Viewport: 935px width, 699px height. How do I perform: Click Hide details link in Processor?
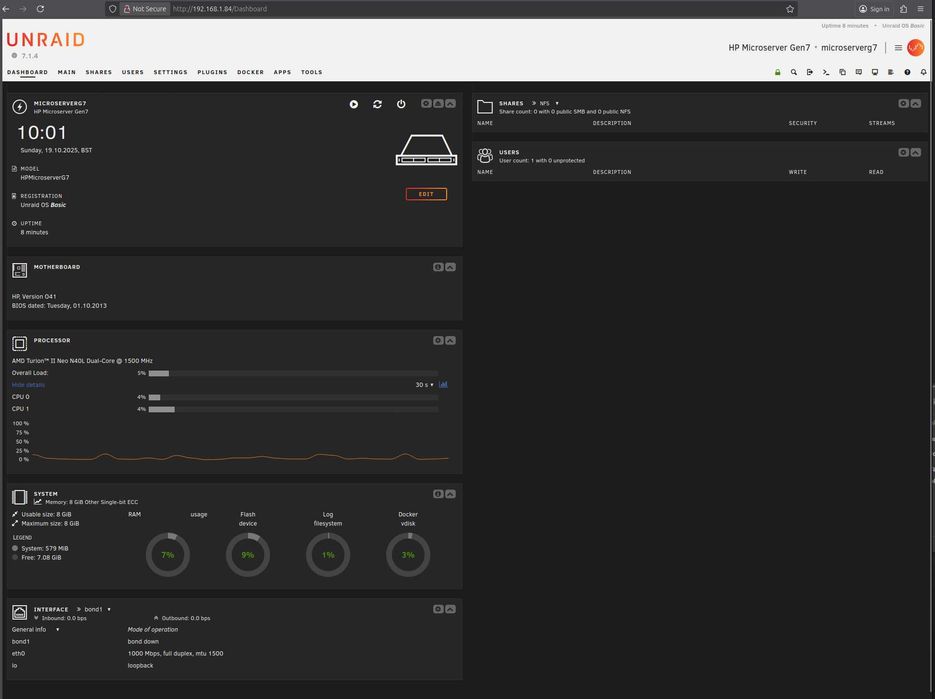[28, 385]
